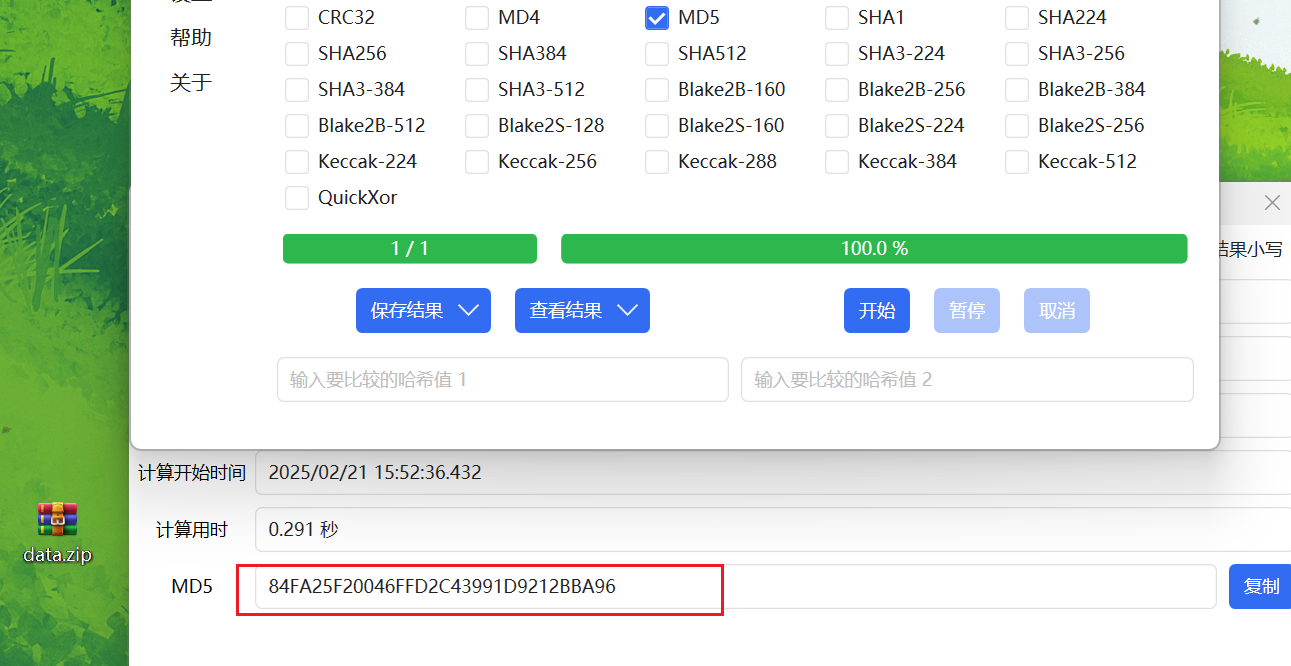Enable the Blake2B-512 checkbox
Image resolution: width=1291 pixels, height=666 pixels.
pyautogui.click(x=297, y=126)
